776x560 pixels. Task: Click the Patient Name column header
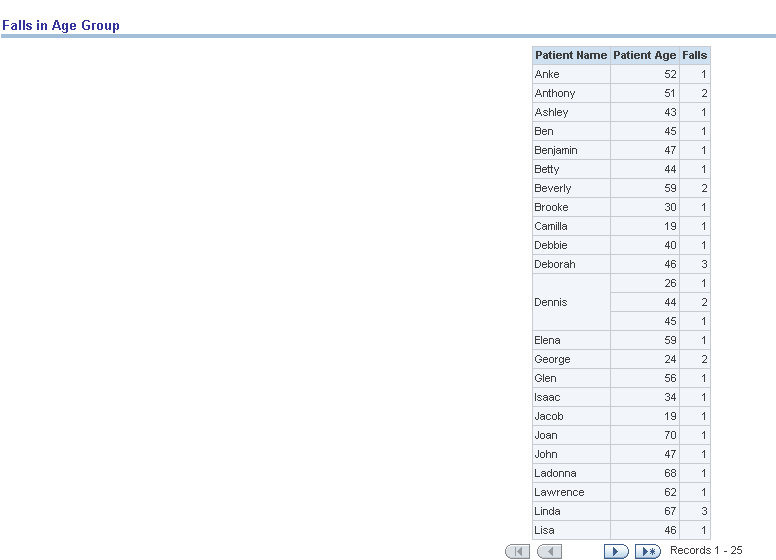pos(571,55)
